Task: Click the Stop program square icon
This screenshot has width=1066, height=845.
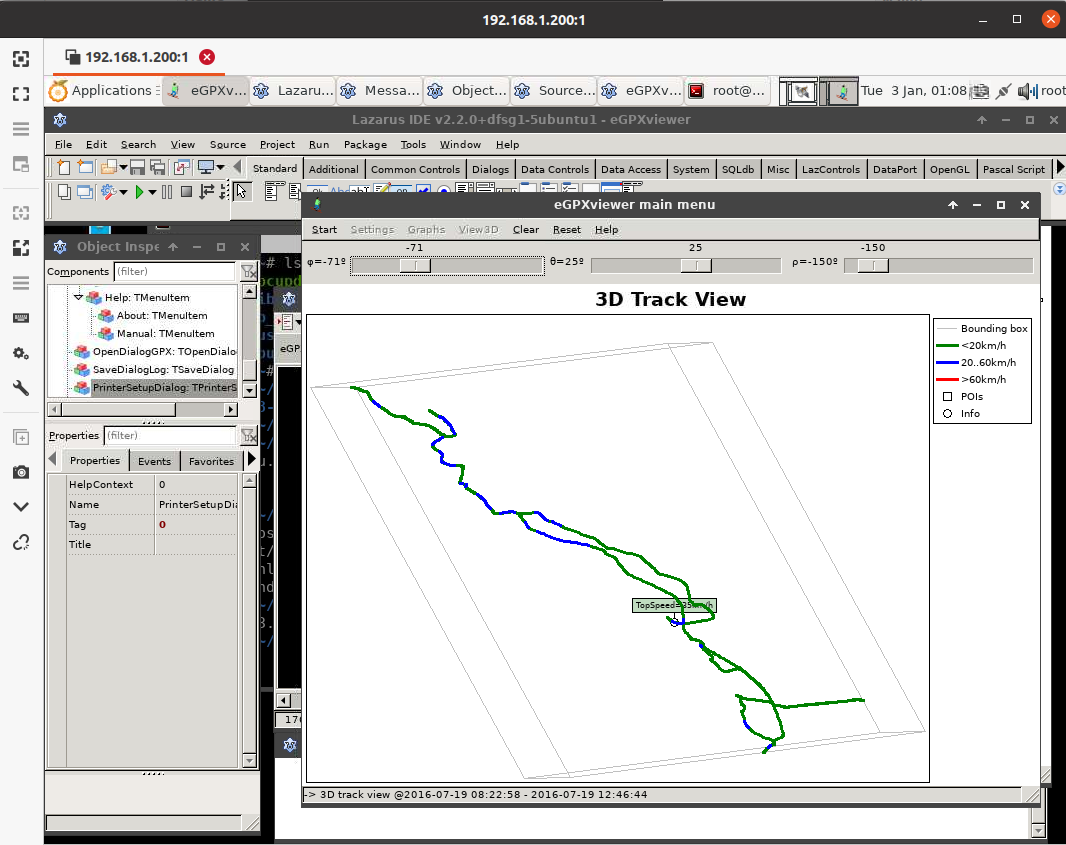Action: coord(186,192)
